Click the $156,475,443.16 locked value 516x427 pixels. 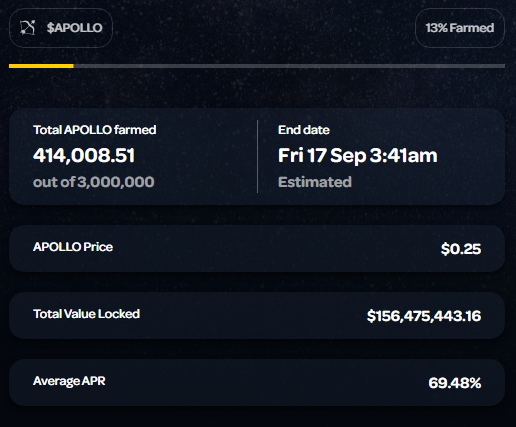click(x=424, y=316)
